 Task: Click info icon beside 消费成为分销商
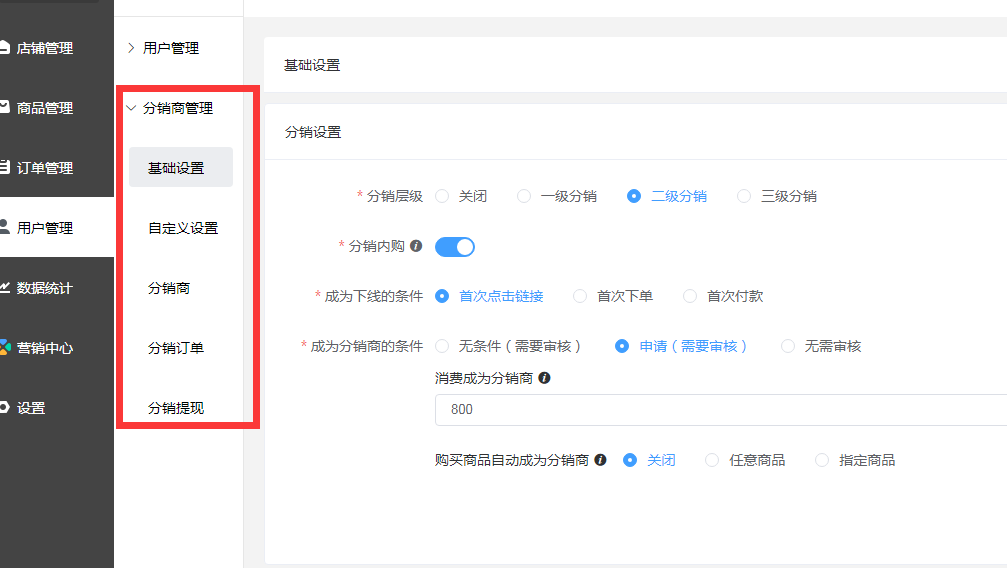click(544, 378)
